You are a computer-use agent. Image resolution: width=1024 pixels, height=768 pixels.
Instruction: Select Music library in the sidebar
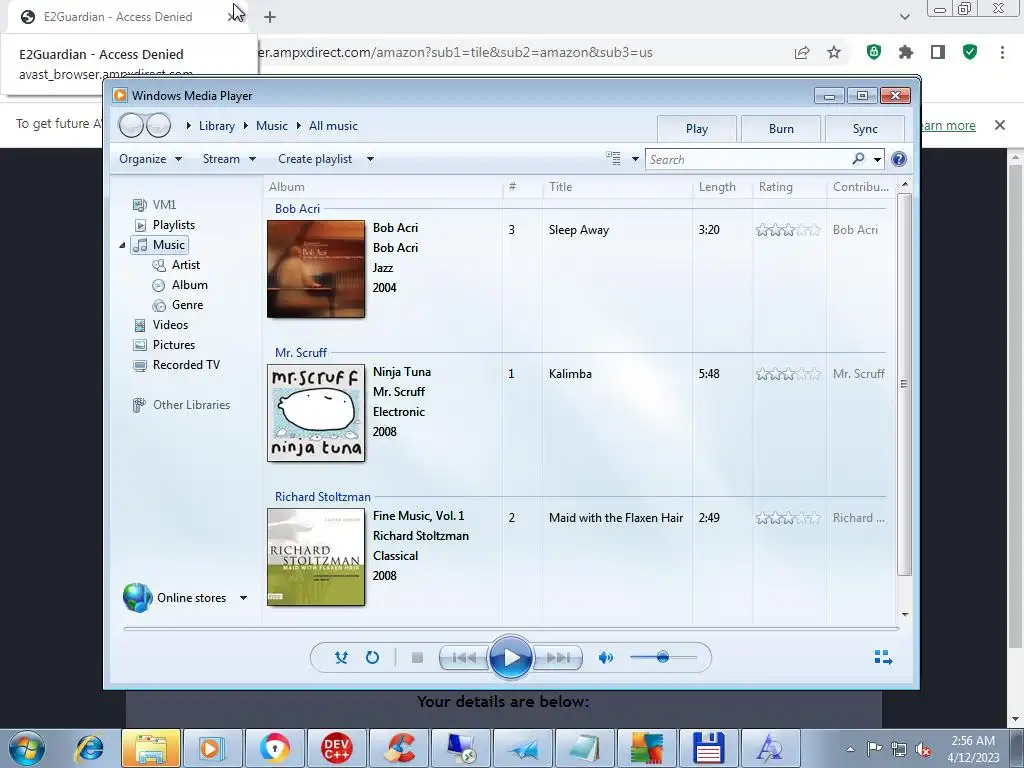(x=159, y=245)
